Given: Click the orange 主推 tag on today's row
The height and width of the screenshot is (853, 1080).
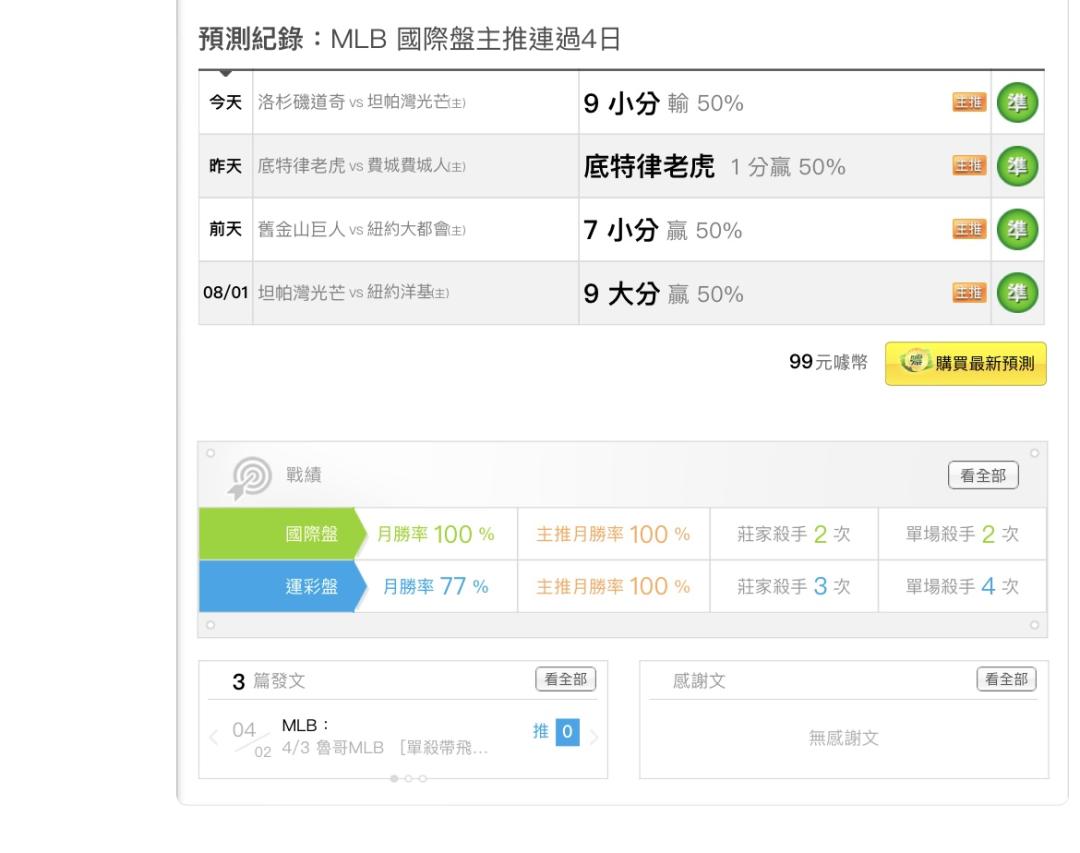Looking at the screenshot, I should coord(968,103).
